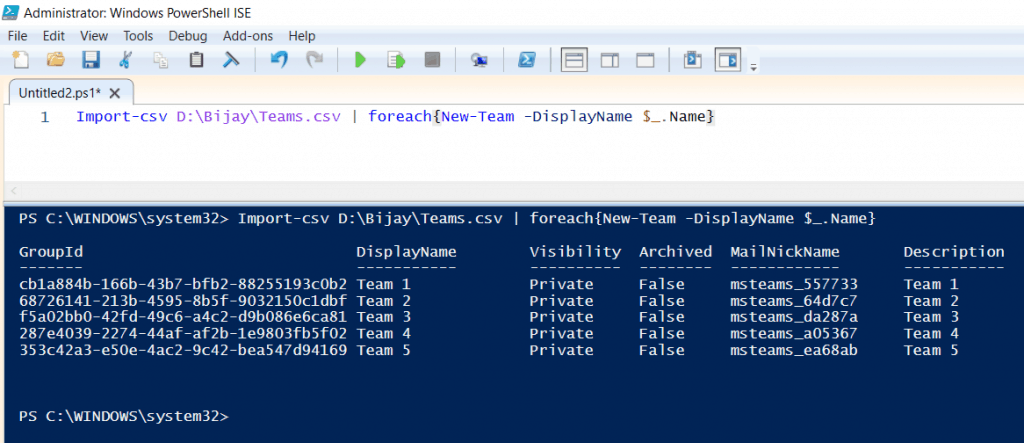Open the Add-ons menu
The width and height of the screenshot is (1024, 443).
(248, 36)
